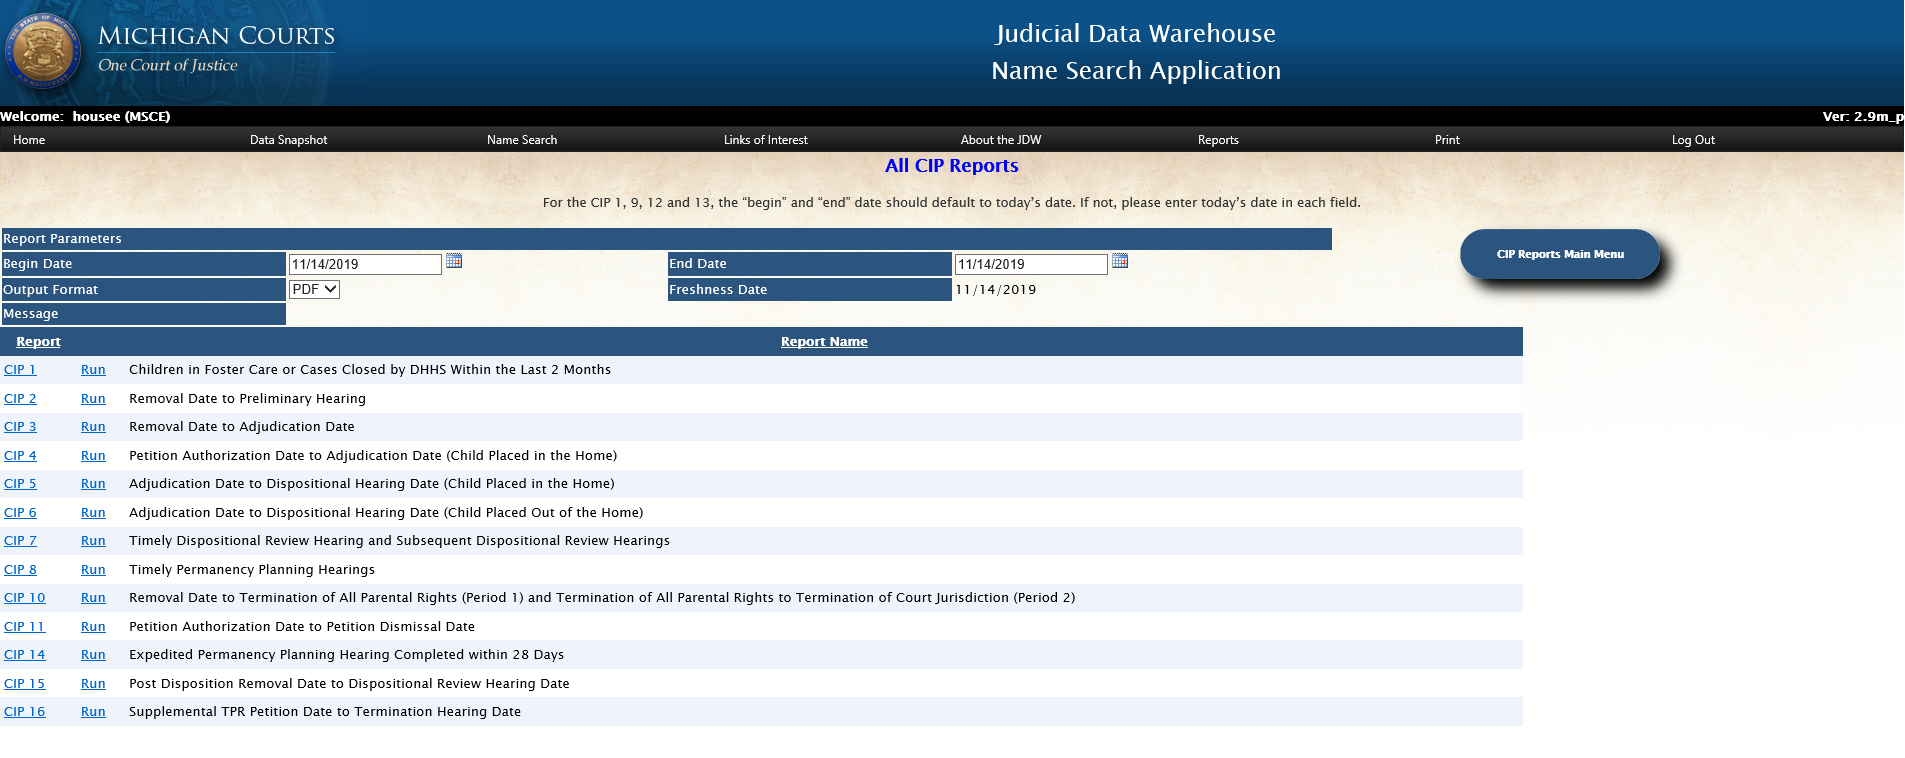The height and width of the screenshot is (758, 1905).
Task: Open the Name Search menu item
Action: click(521, 140)
